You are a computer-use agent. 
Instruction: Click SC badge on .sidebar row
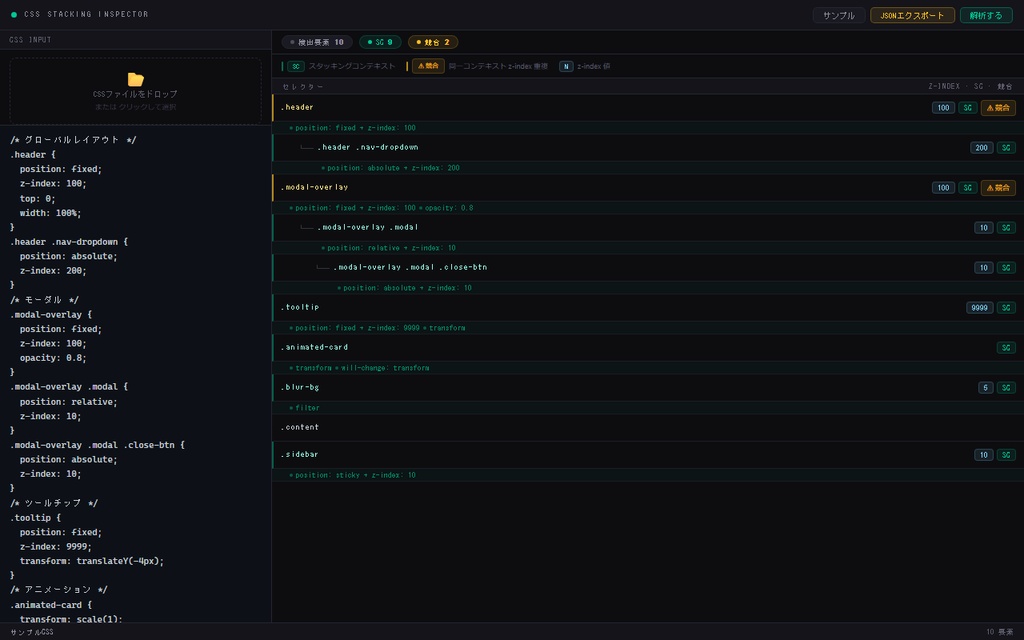(1006, 455)
